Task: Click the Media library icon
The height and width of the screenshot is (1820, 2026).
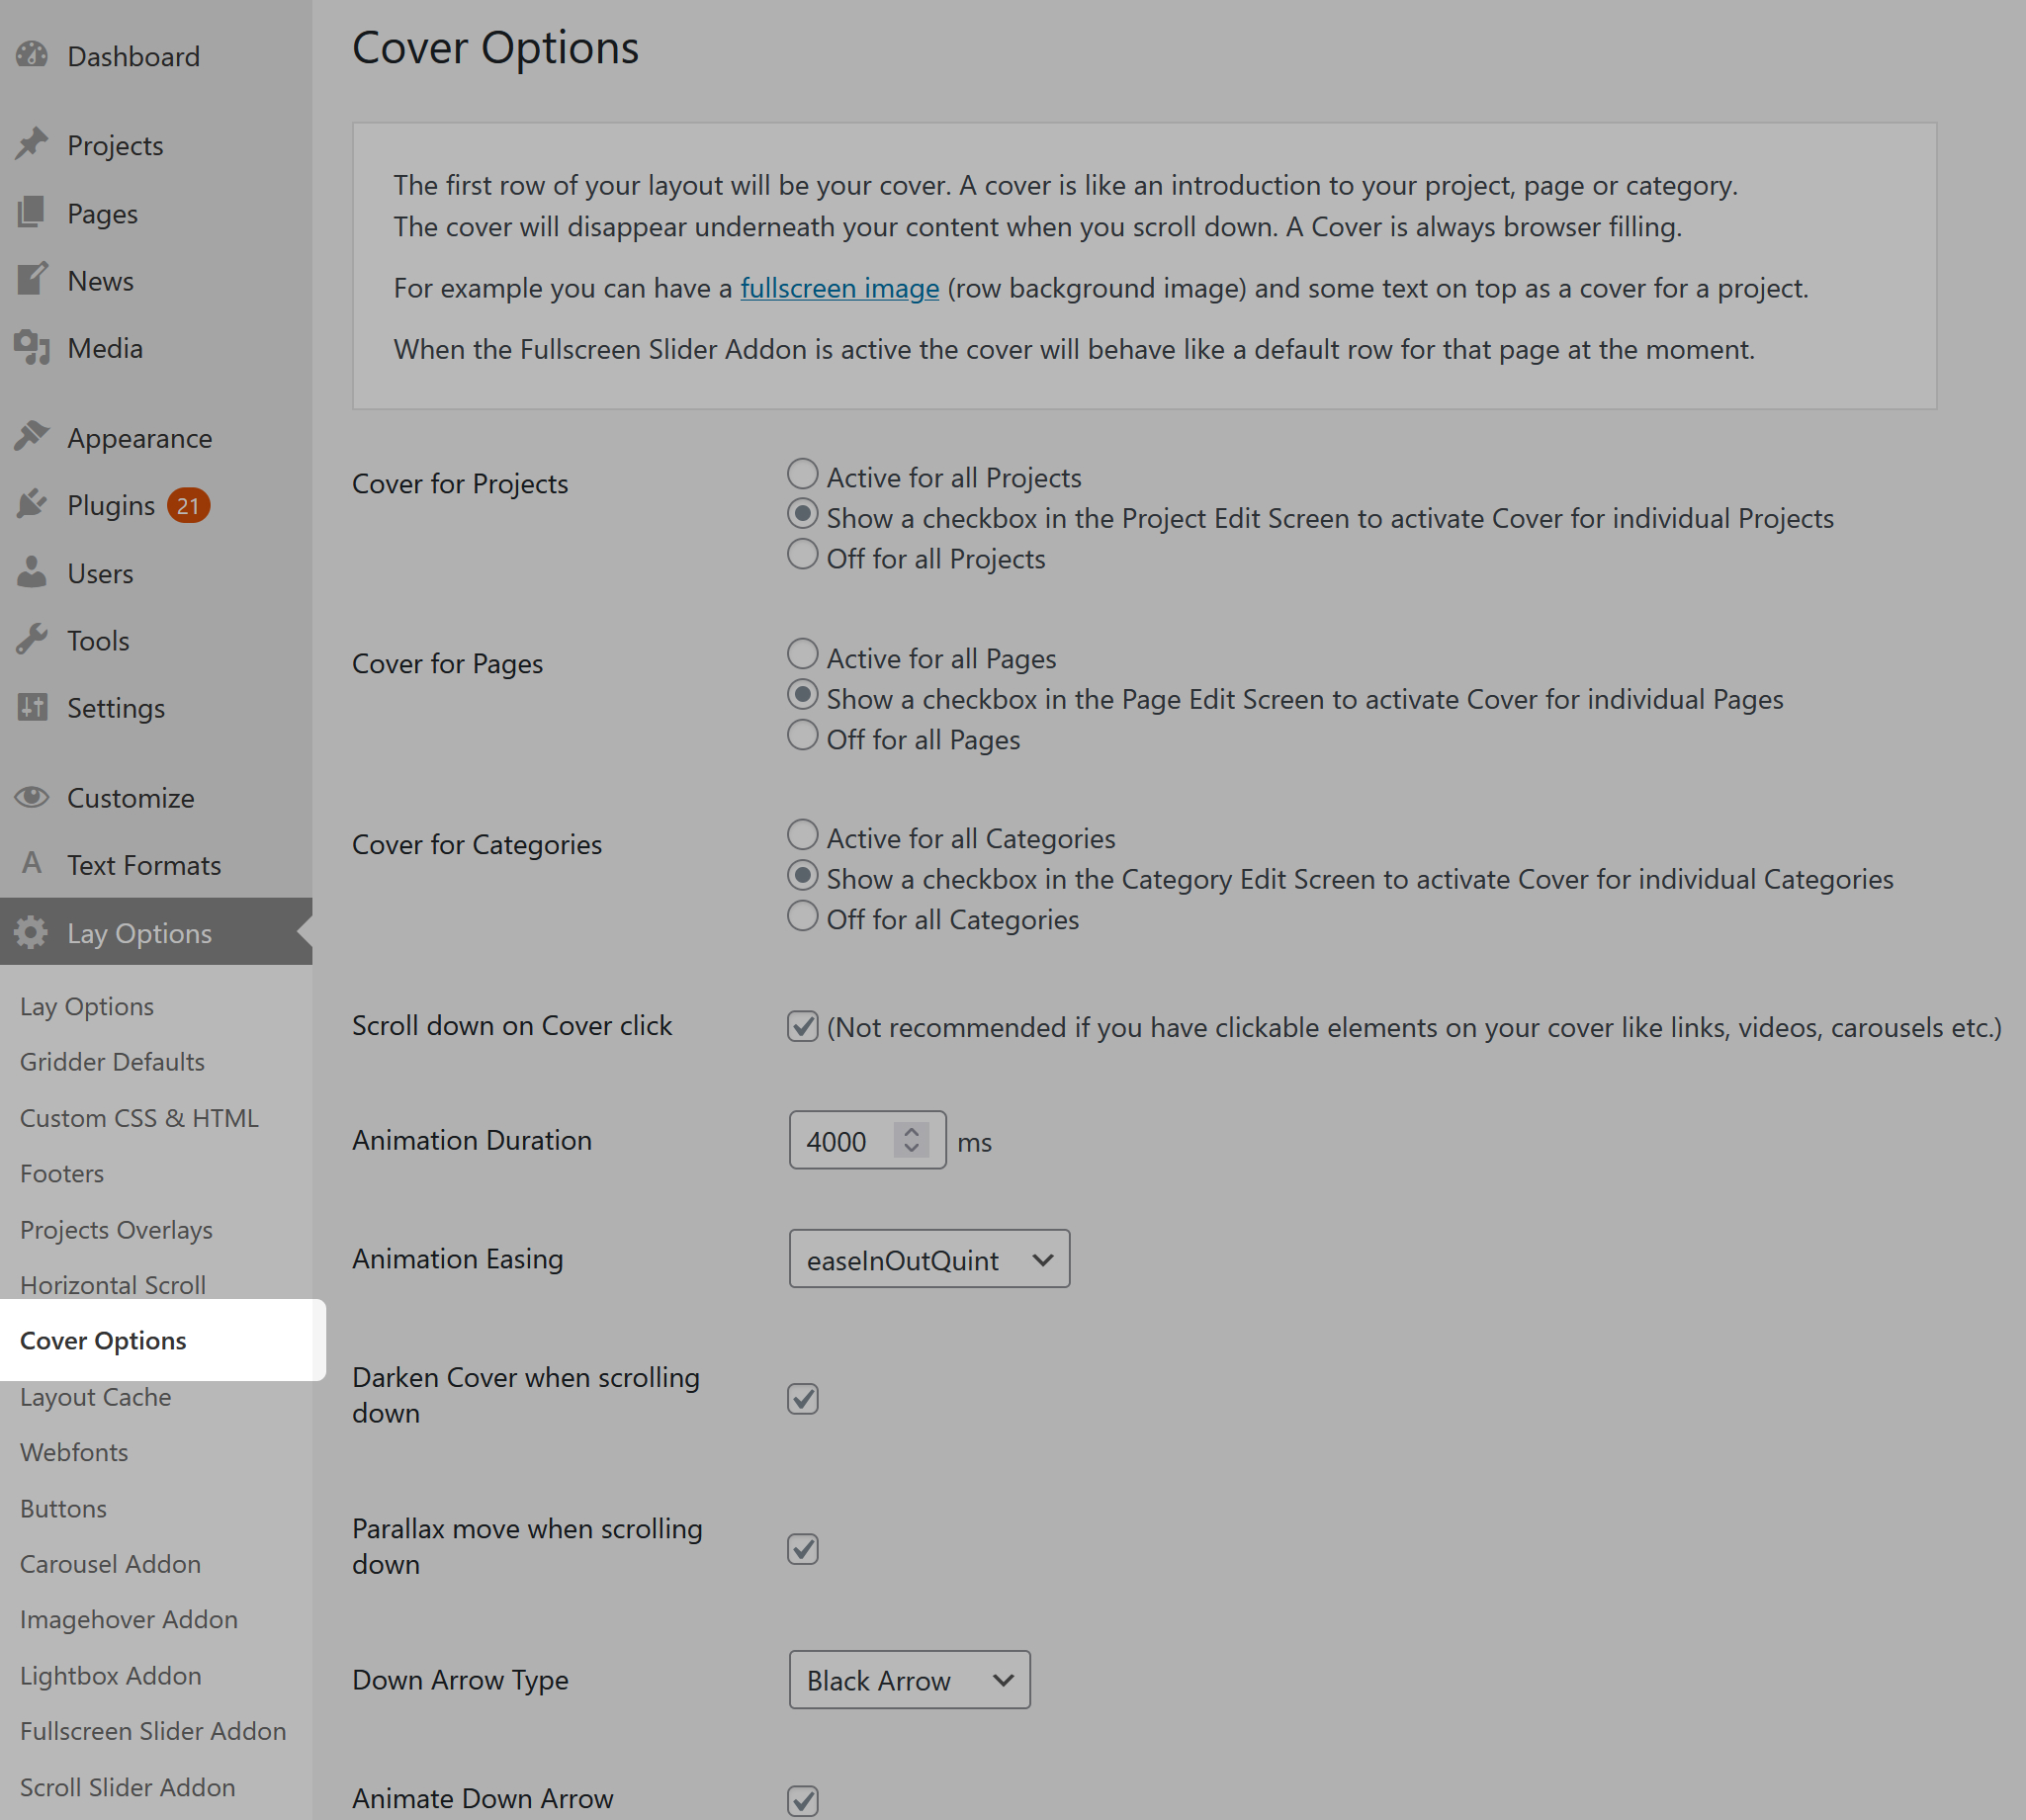Action: 32,348
